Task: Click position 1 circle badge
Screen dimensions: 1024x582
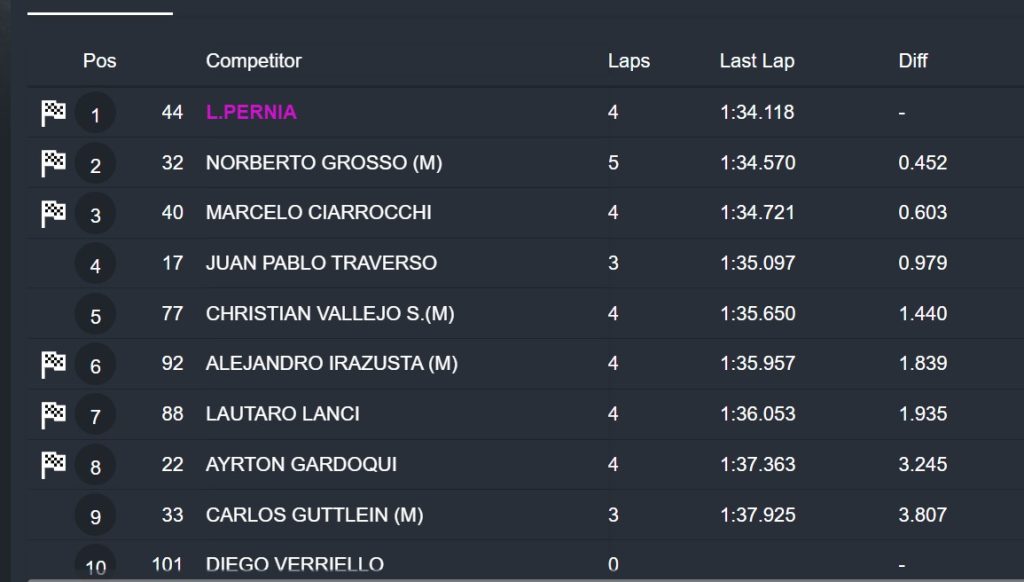Action: pyautogui.click(x=95, y=113)
